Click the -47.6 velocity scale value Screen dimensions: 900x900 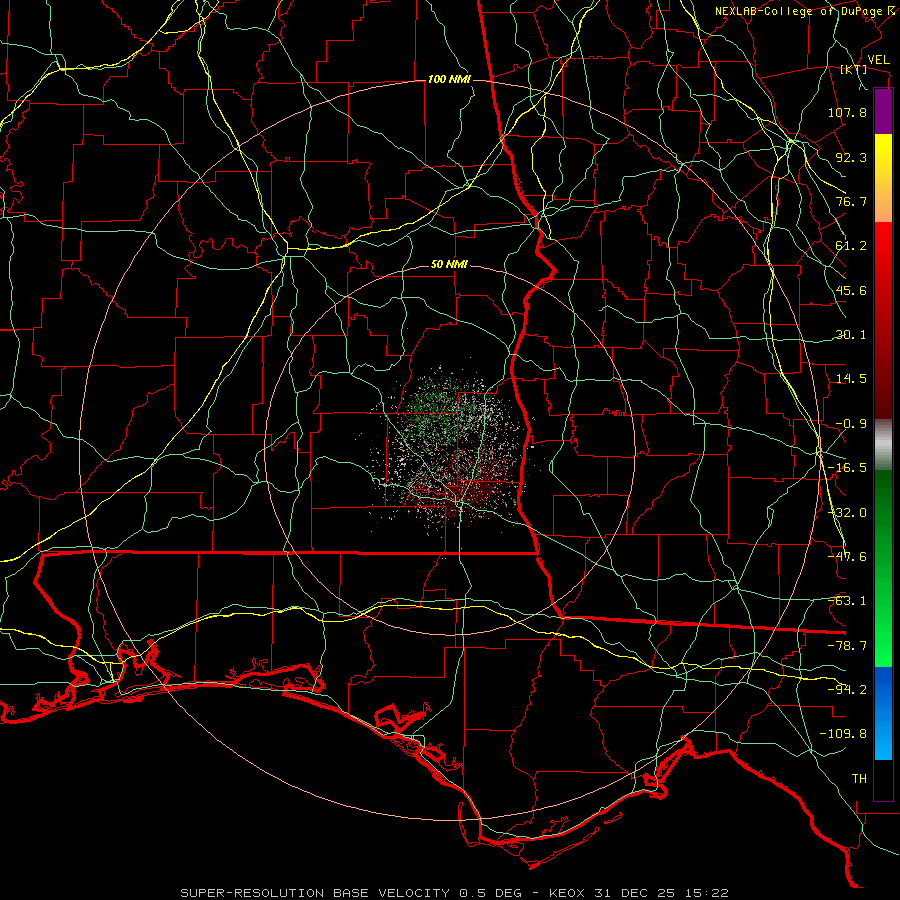(847, 557)
